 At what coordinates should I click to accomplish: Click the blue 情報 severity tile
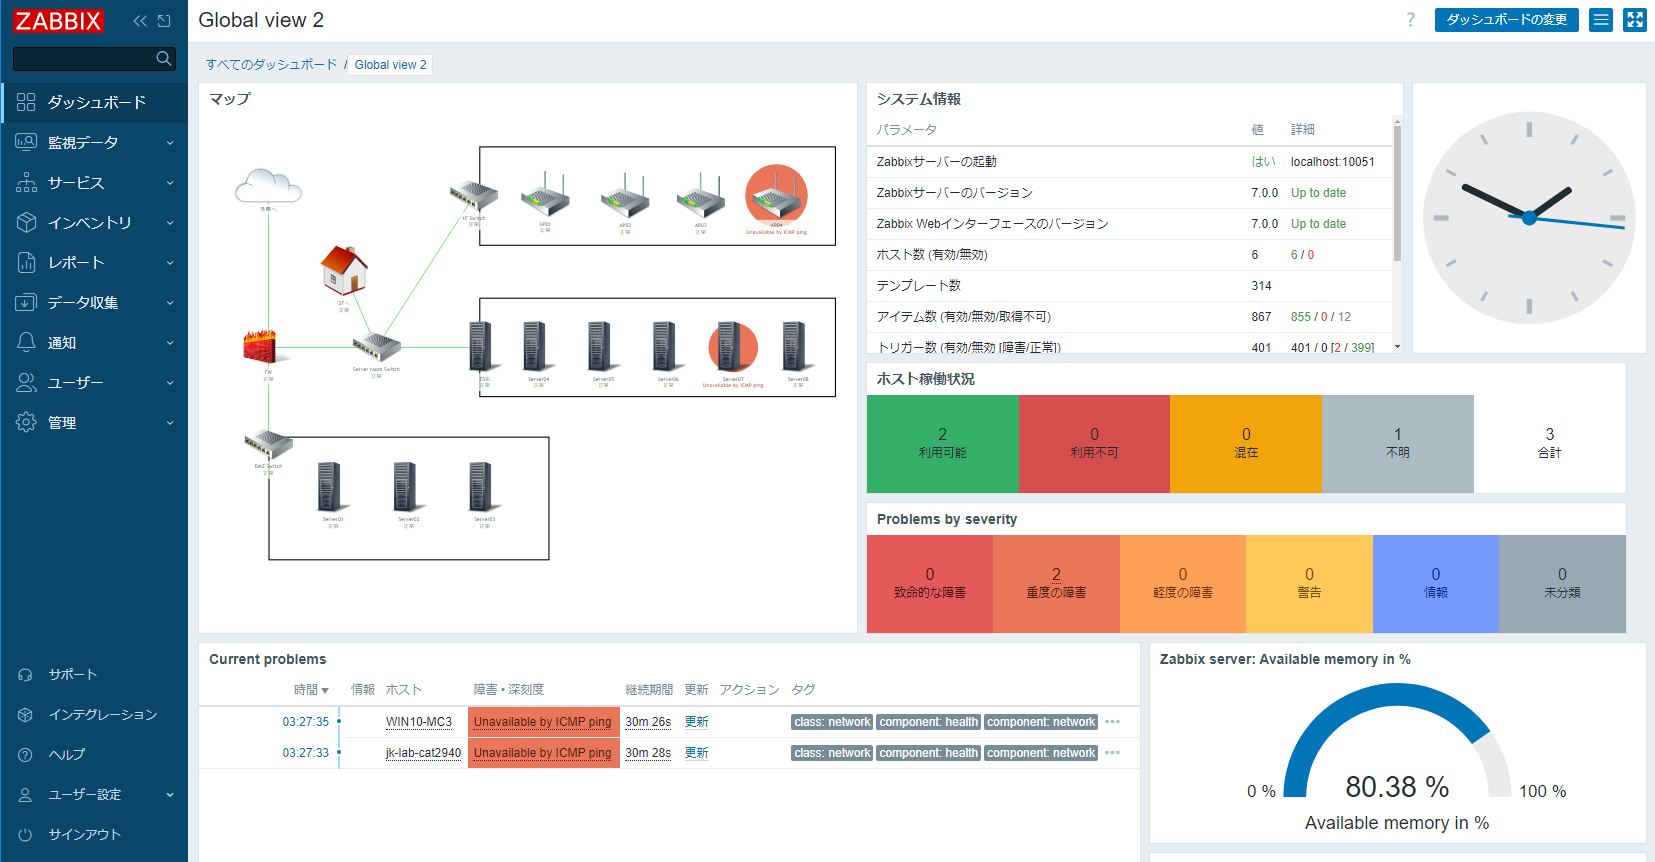(1436, 584)
